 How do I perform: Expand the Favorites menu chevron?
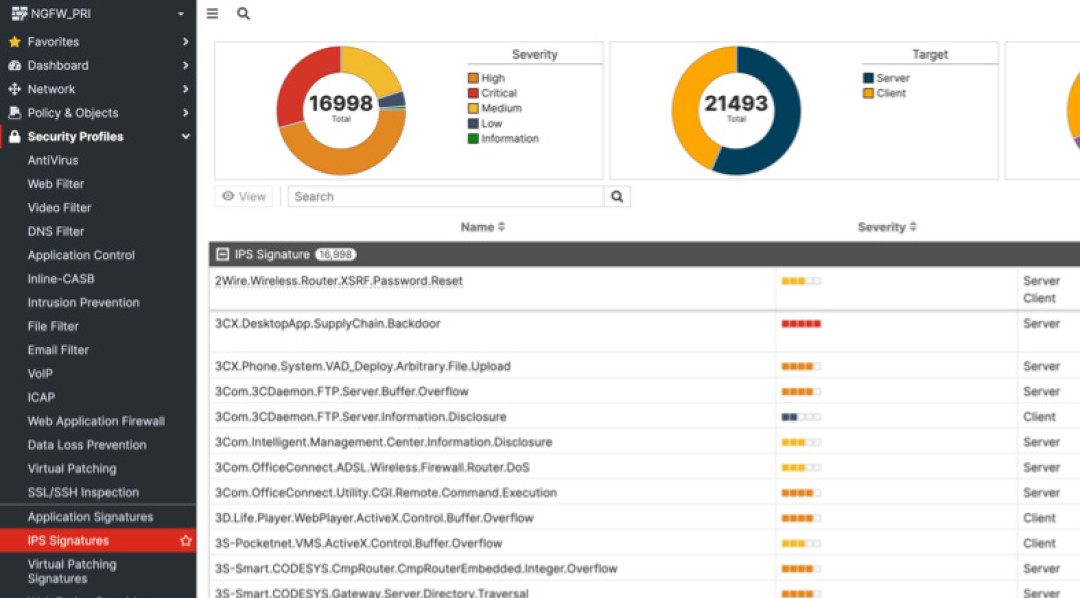click(185, 42)
